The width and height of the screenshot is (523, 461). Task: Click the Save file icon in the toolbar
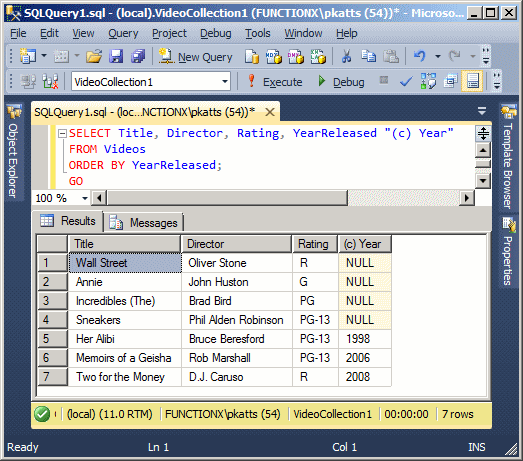pyautogui.click(x=116, y=56)
